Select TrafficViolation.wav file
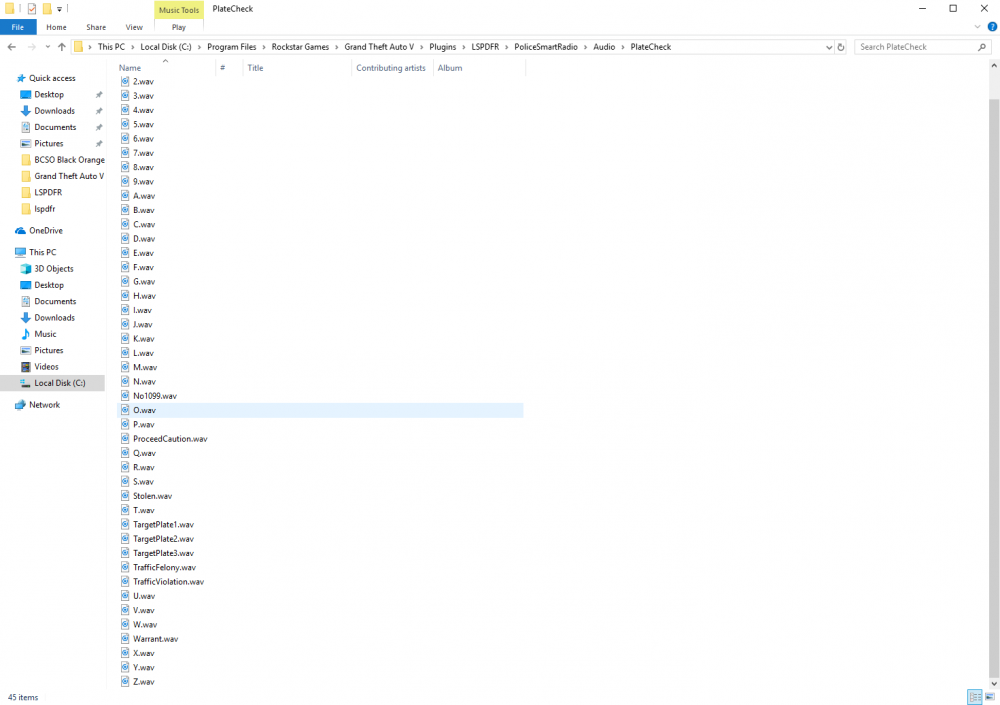Image resolution: width=1000 pixels, height=705 pixels. pyautogui.click(x=168, y=581)
